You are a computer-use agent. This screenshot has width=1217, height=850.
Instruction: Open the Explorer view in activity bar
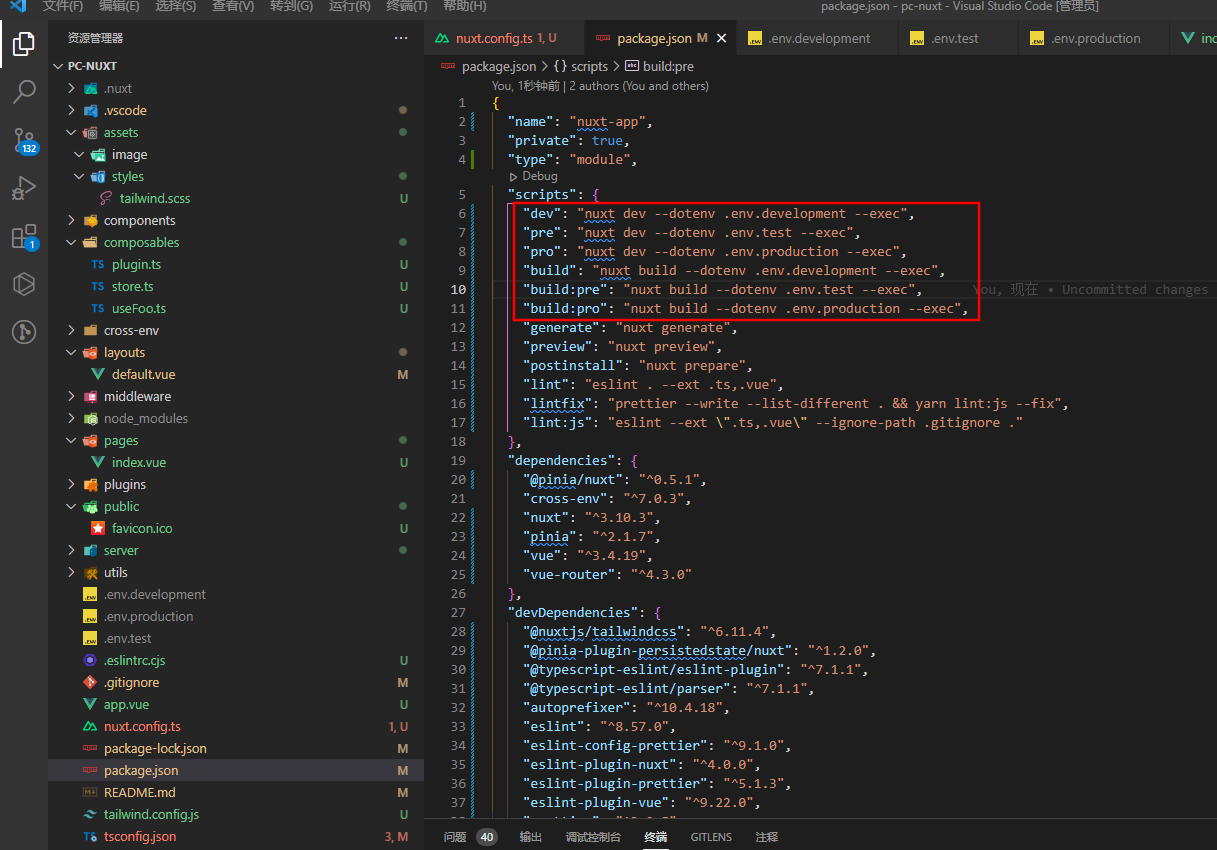(x=23, y=44)
